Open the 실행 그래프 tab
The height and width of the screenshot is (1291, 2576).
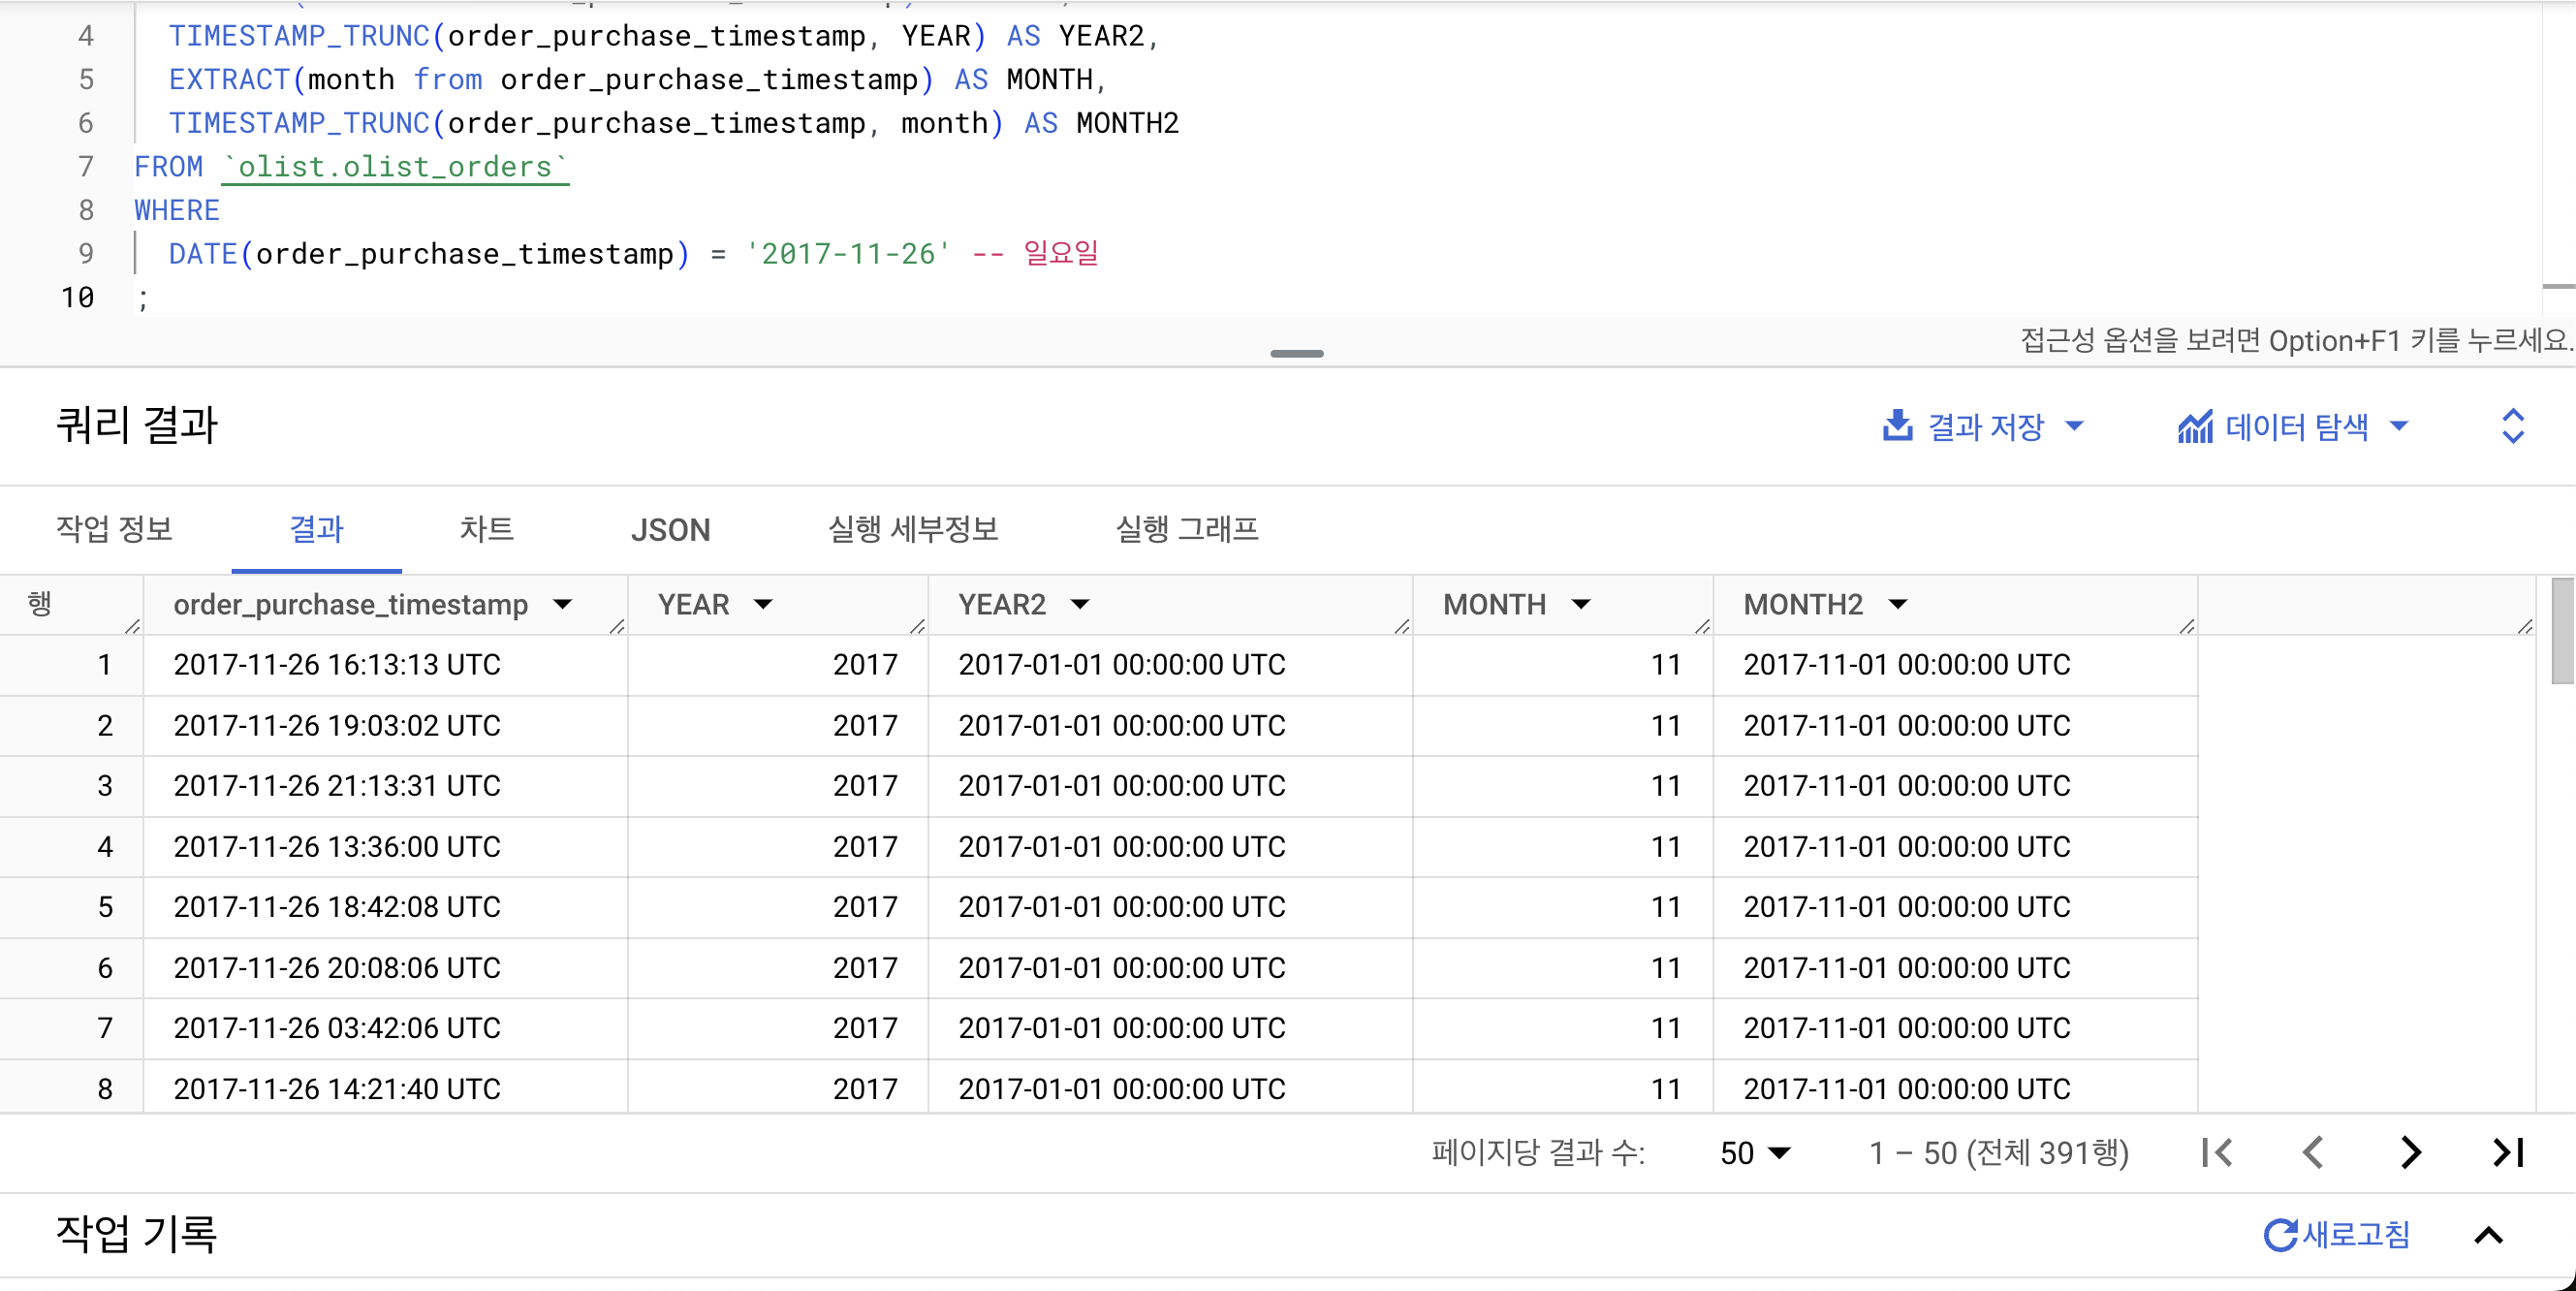[x=1186, y=529]
